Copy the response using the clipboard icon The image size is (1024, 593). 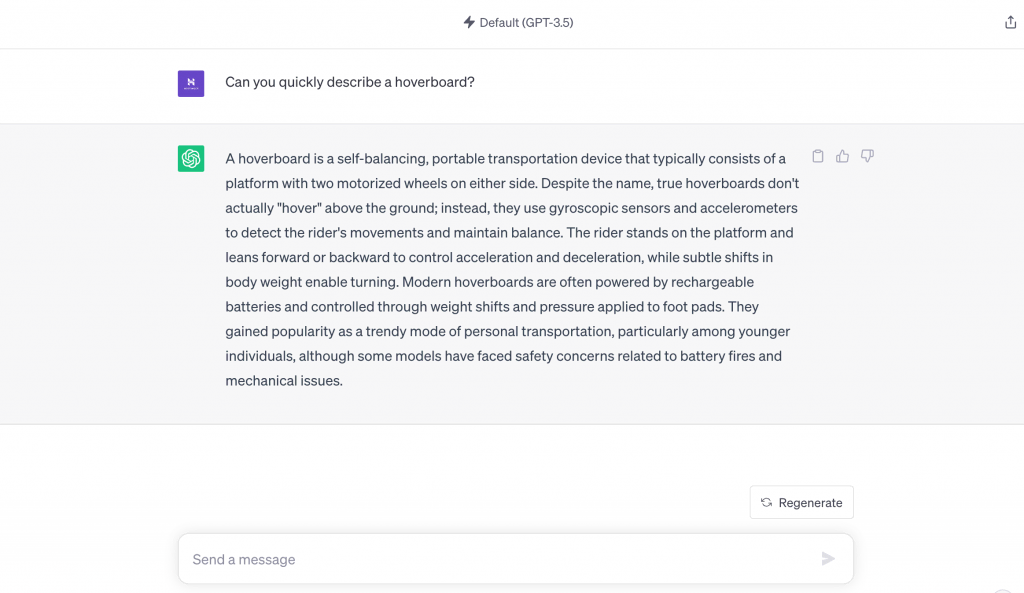[818, 156]
